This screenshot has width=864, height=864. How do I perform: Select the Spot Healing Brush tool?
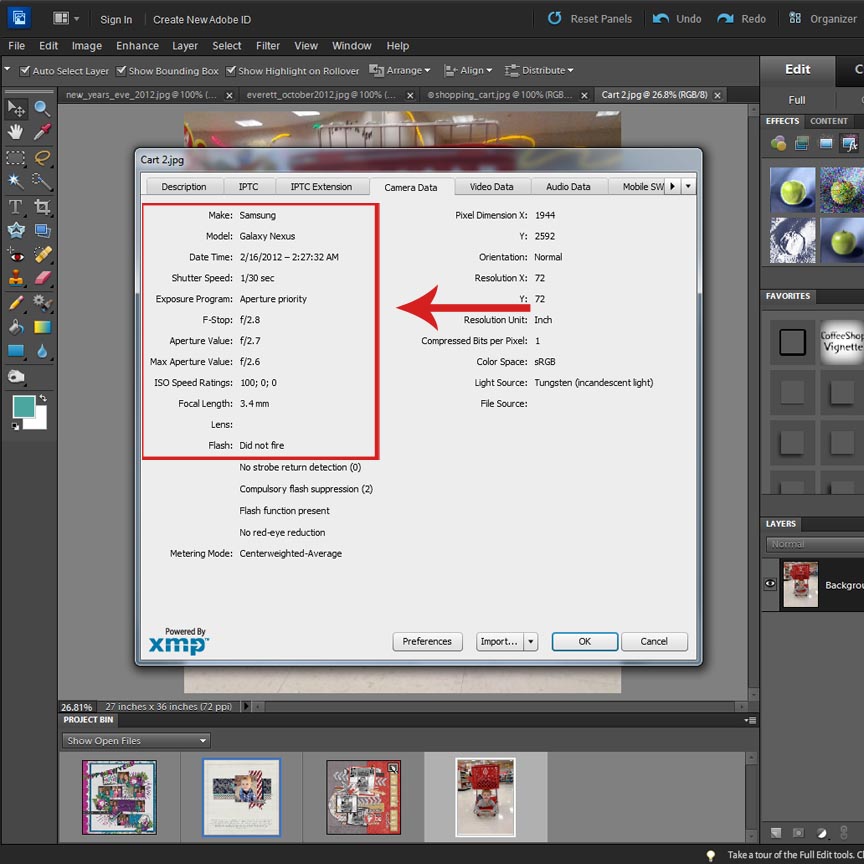coord(42,255)
